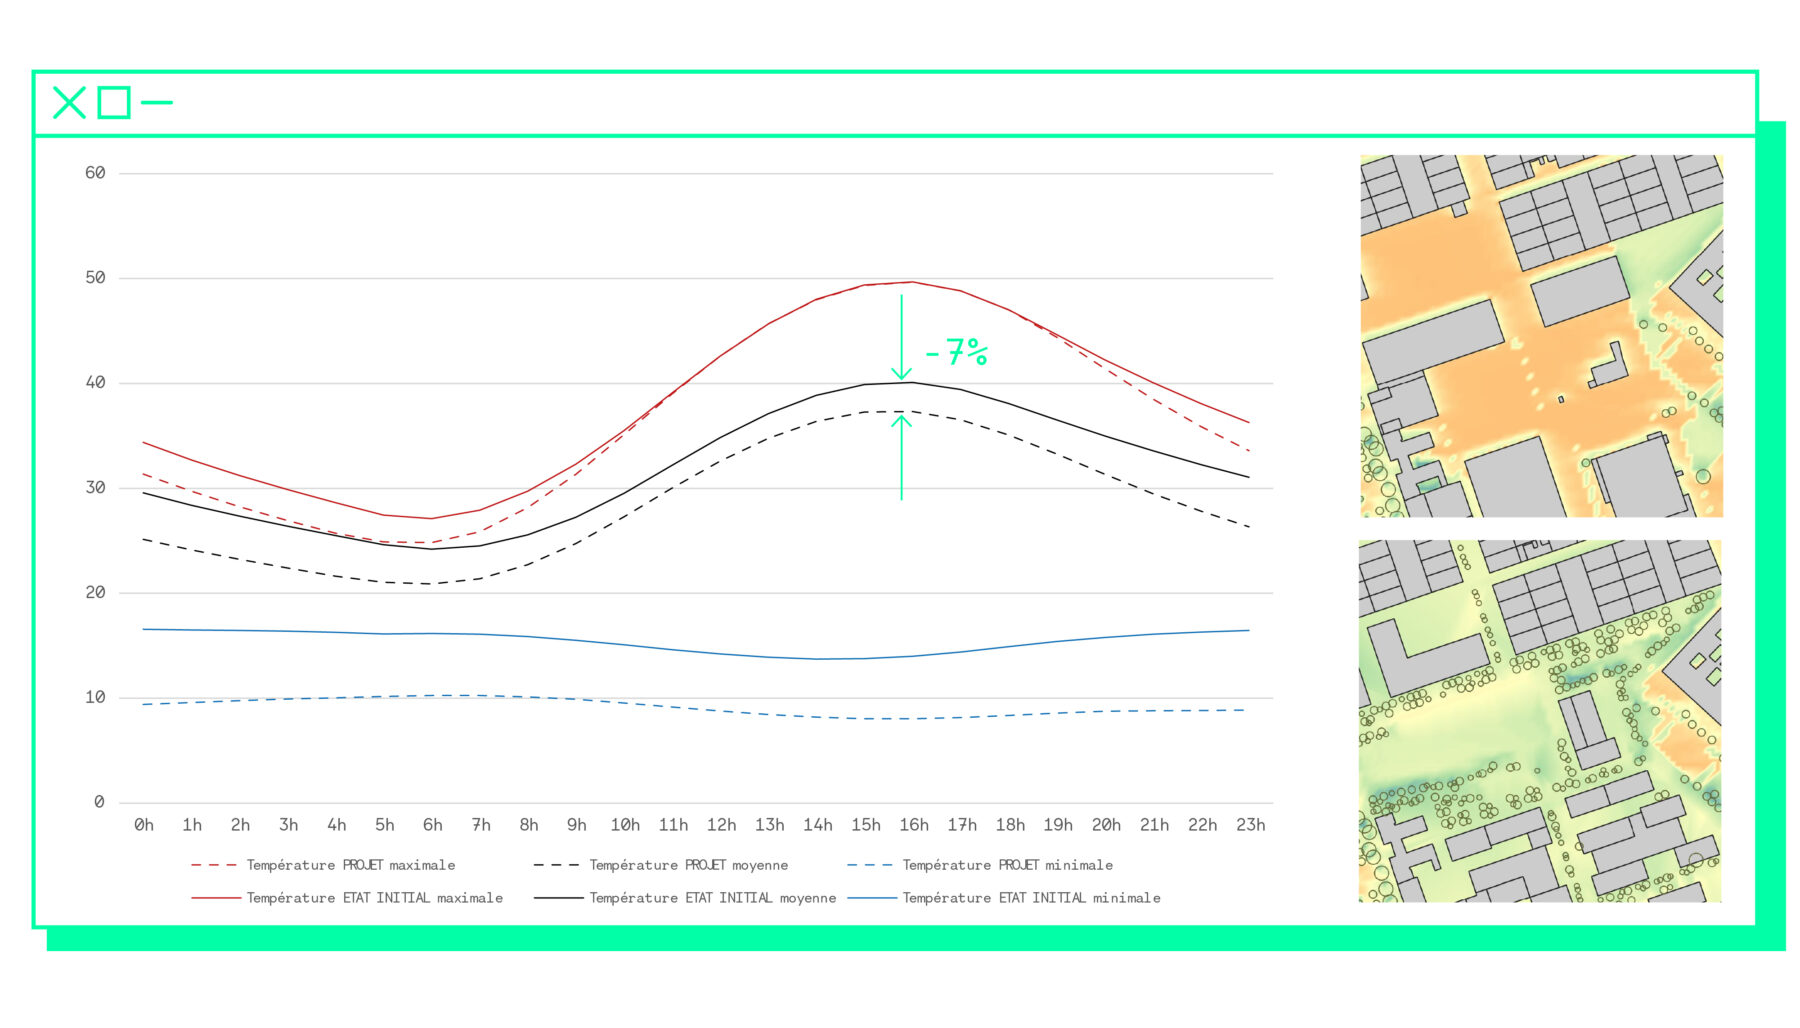The height and width of the screenshot is (1028, 1800).
Task: Click the 30 value on the y-axis
Action: click(95, 488)
